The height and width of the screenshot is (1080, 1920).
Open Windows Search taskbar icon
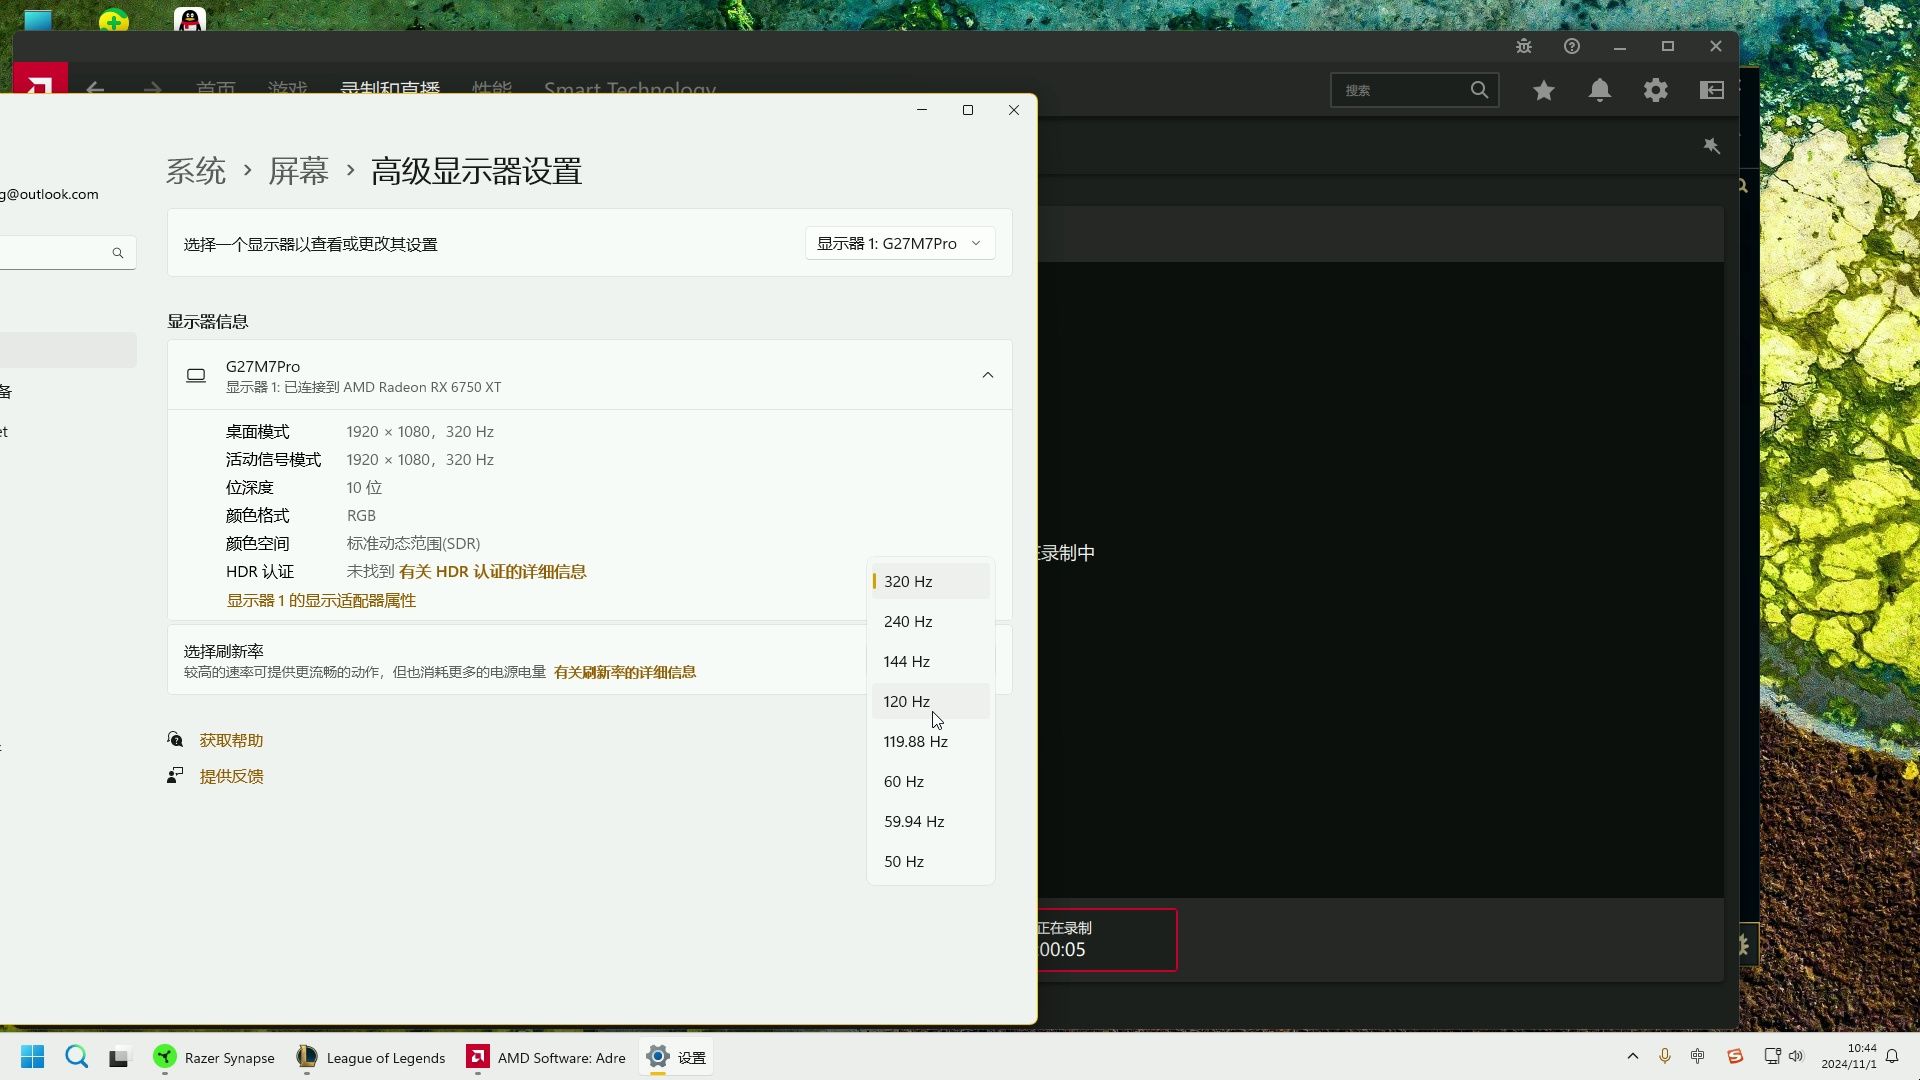click(75, 1056)
